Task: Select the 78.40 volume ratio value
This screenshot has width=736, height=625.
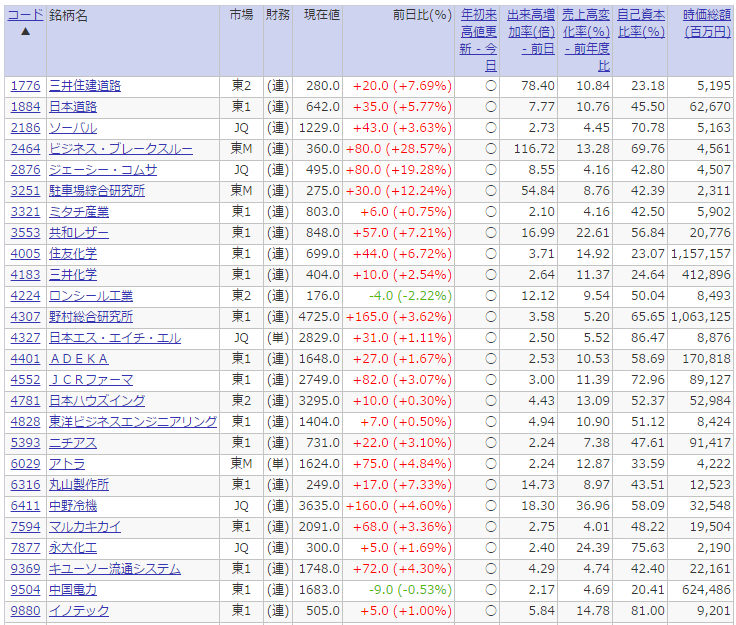Action: (538, 86)
